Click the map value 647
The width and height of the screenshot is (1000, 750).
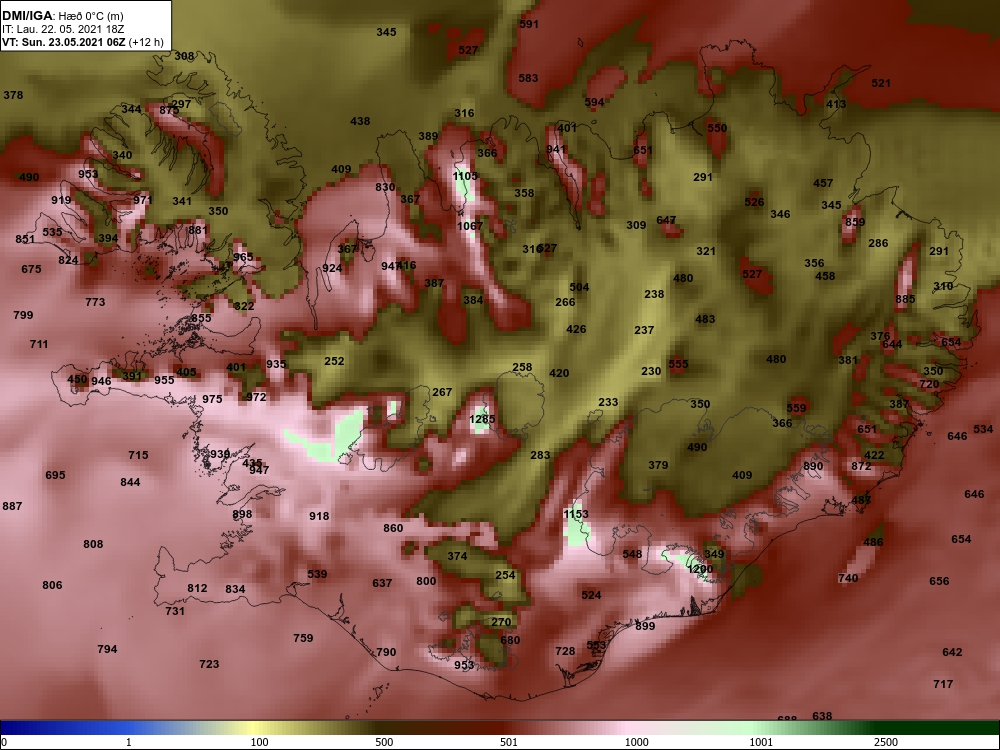pos(666,221)
